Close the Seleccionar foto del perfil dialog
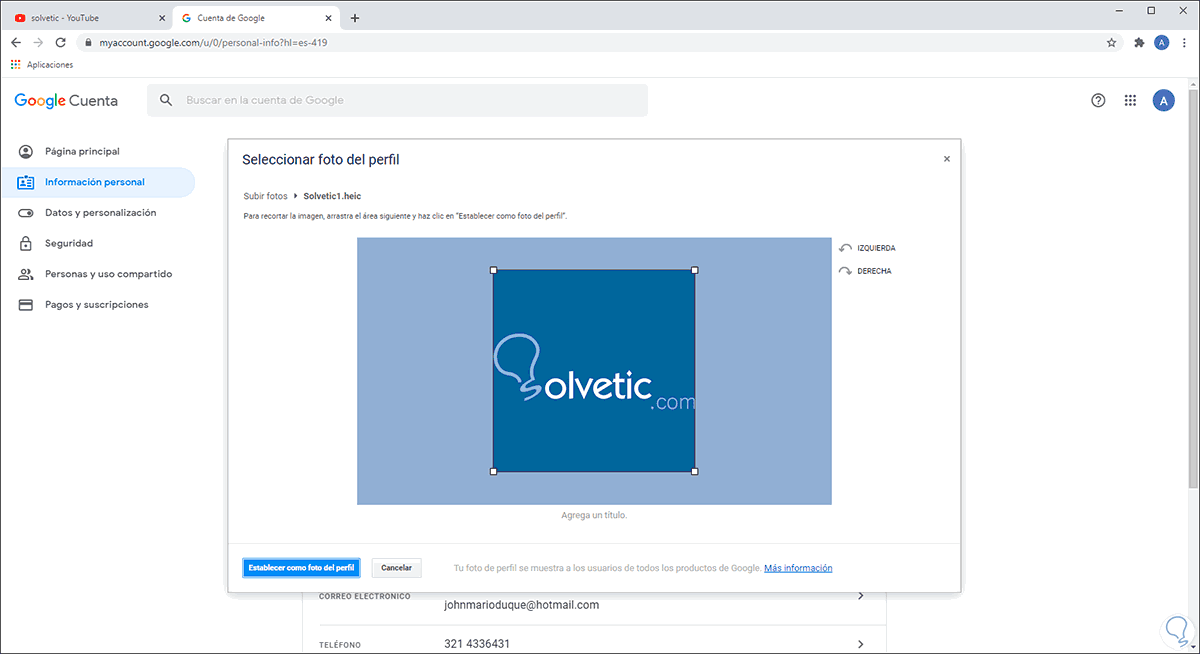1200x654 pixels. [947, 159]
